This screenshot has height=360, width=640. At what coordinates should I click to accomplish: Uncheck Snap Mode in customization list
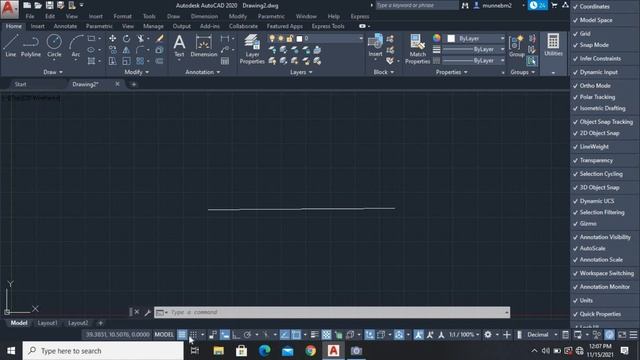605,45
